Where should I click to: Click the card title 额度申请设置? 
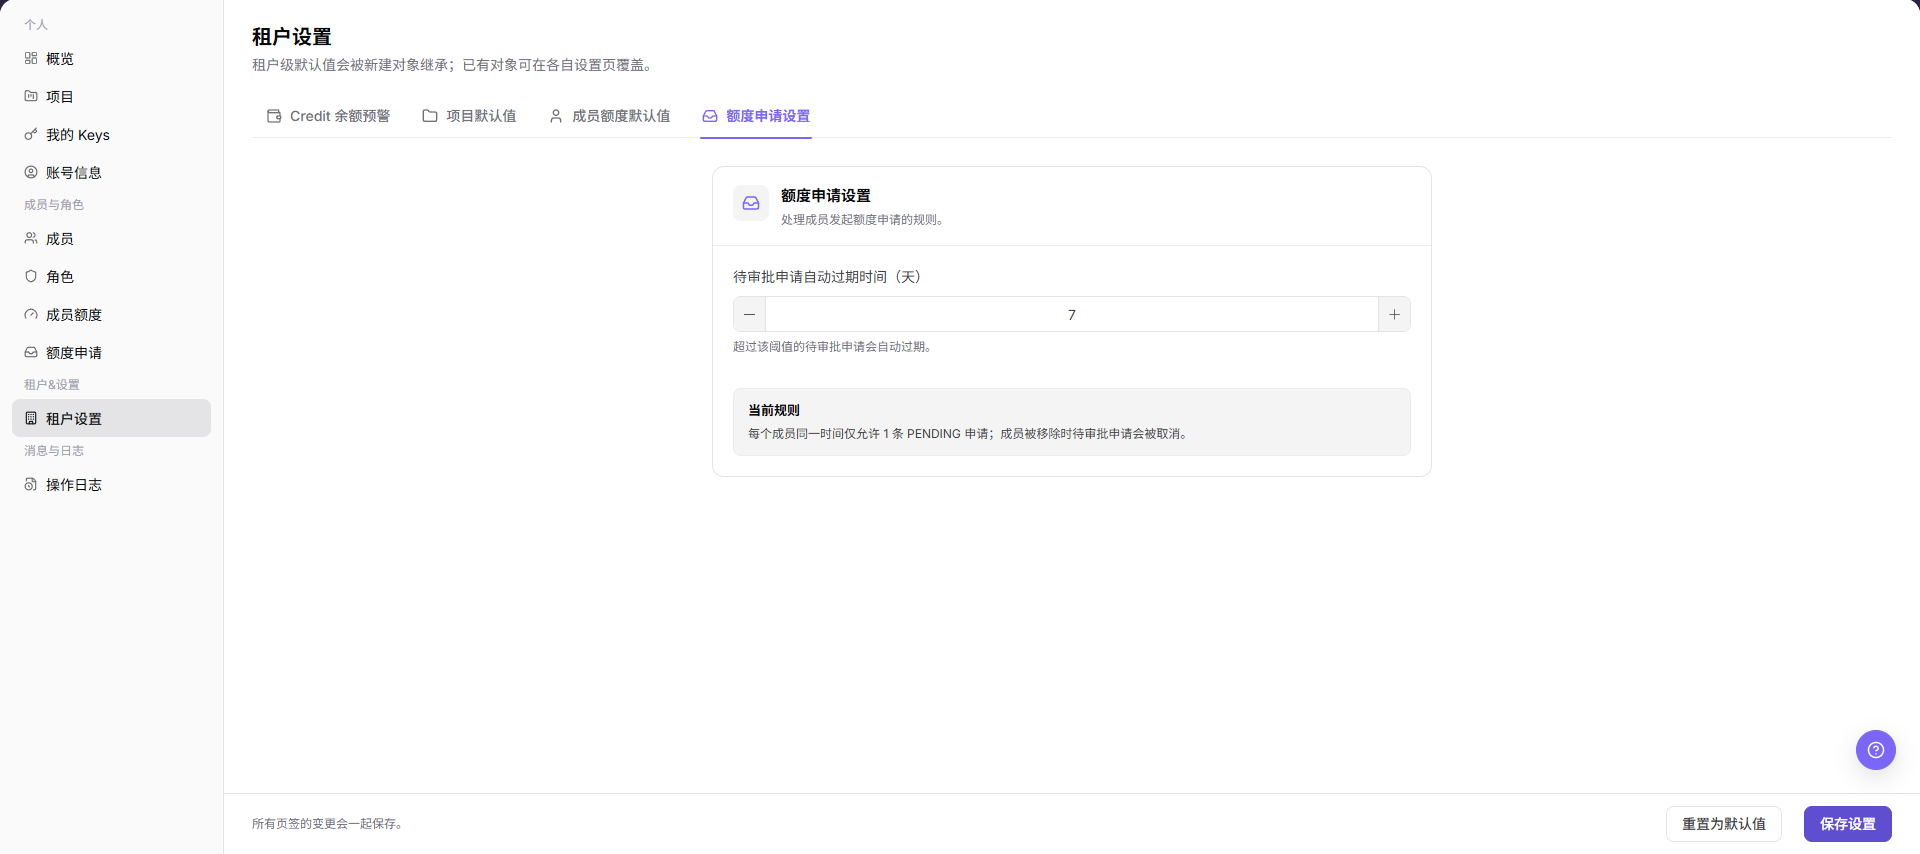coord(826,196)
